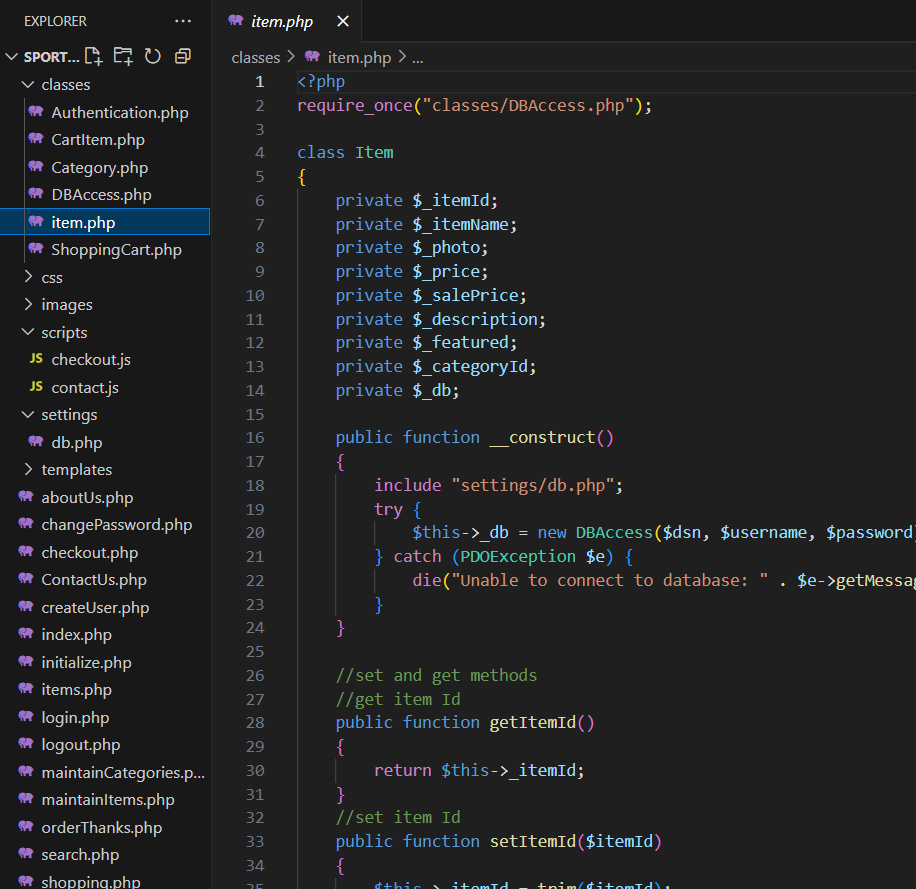Refresh the Explorer file tree

click(x=153, y=56)
